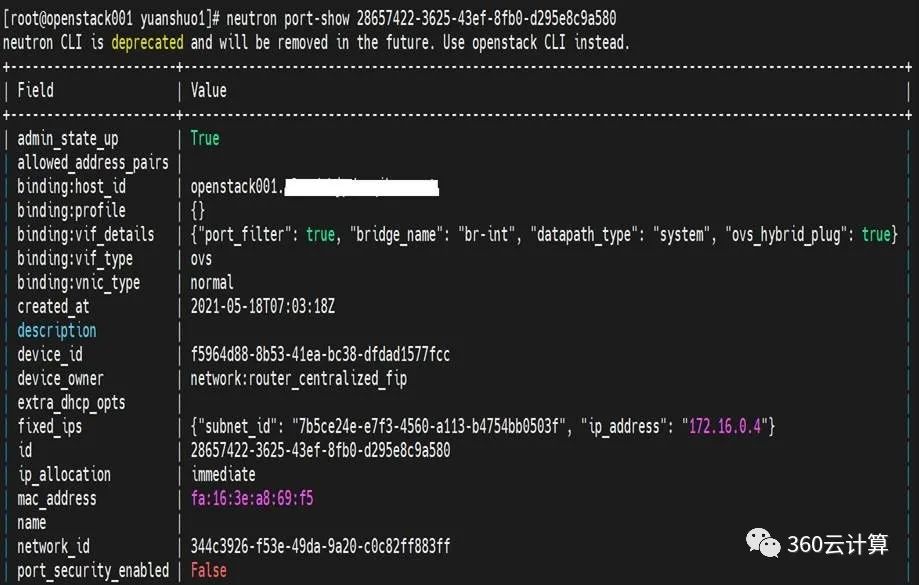
Task: Click the MAC address fa:16:3e:a8:69:f5
Action: [252, 498]
